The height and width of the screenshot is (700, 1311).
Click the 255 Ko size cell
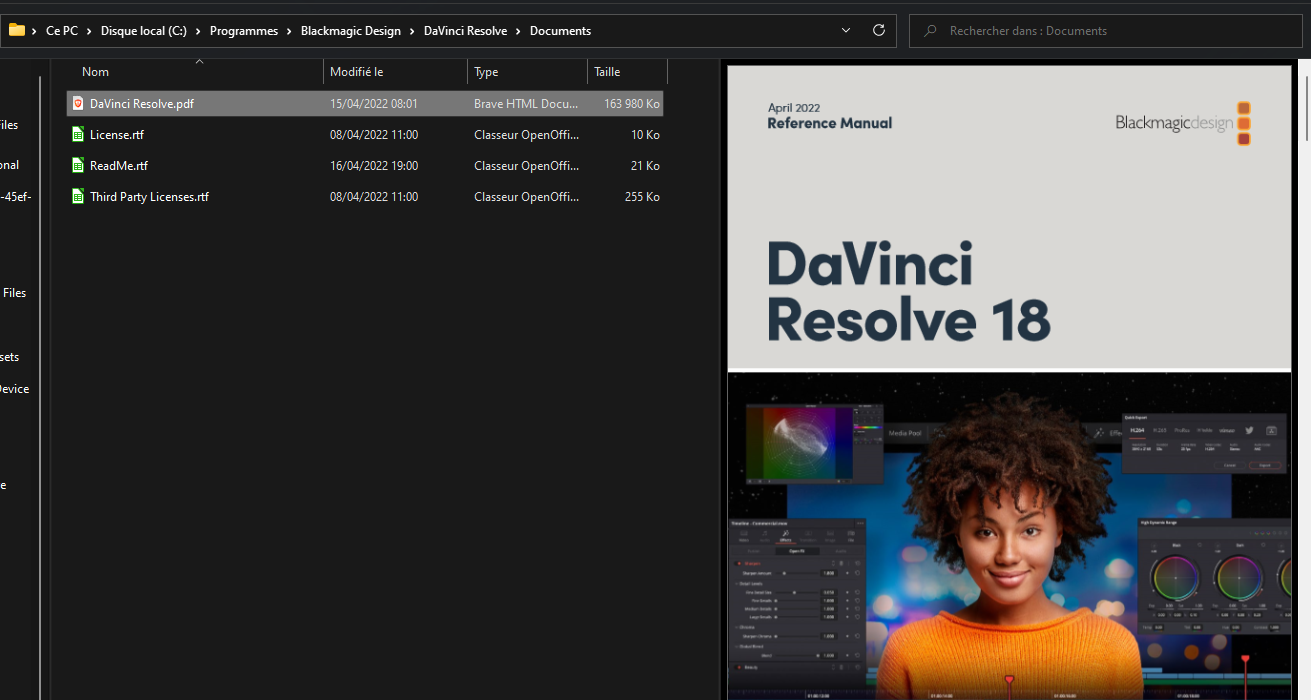pyautogui.click(x=642, y=197)
